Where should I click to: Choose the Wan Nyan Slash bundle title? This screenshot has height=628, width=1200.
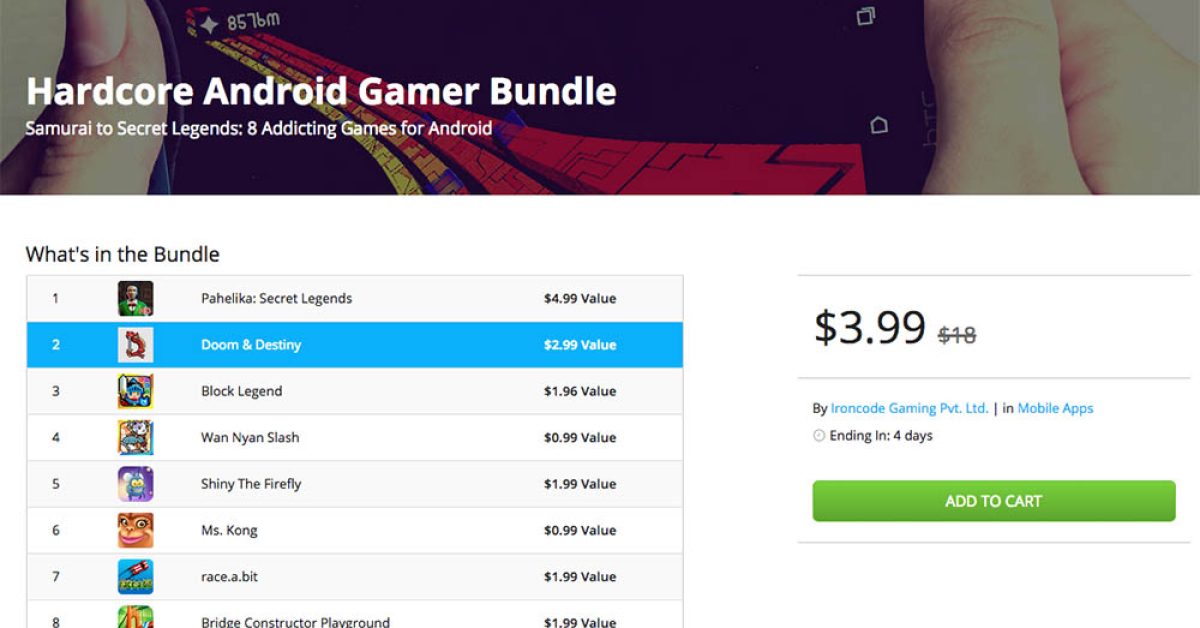(250, 437)
